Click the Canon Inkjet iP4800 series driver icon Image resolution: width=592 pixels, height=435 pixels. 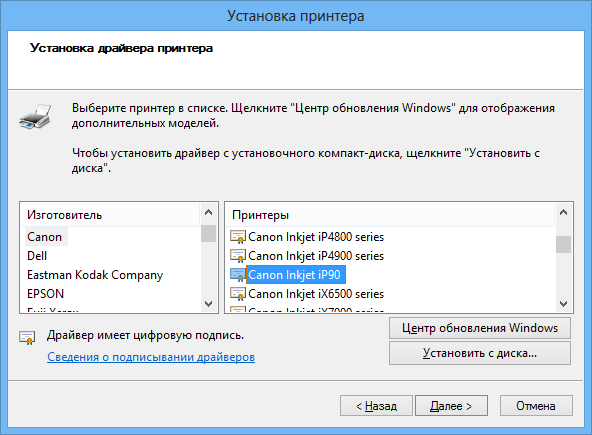pos(238,237)
